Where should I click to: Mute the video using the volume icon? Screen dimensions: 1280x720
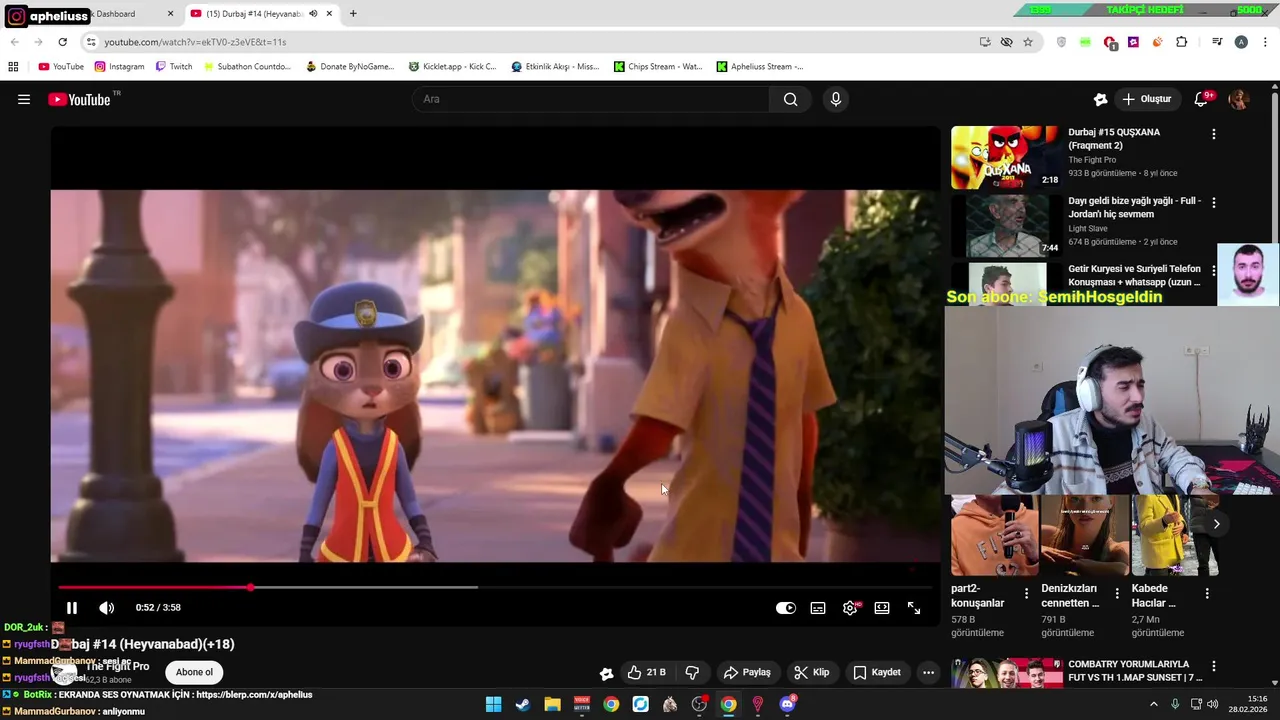[107, 608]
